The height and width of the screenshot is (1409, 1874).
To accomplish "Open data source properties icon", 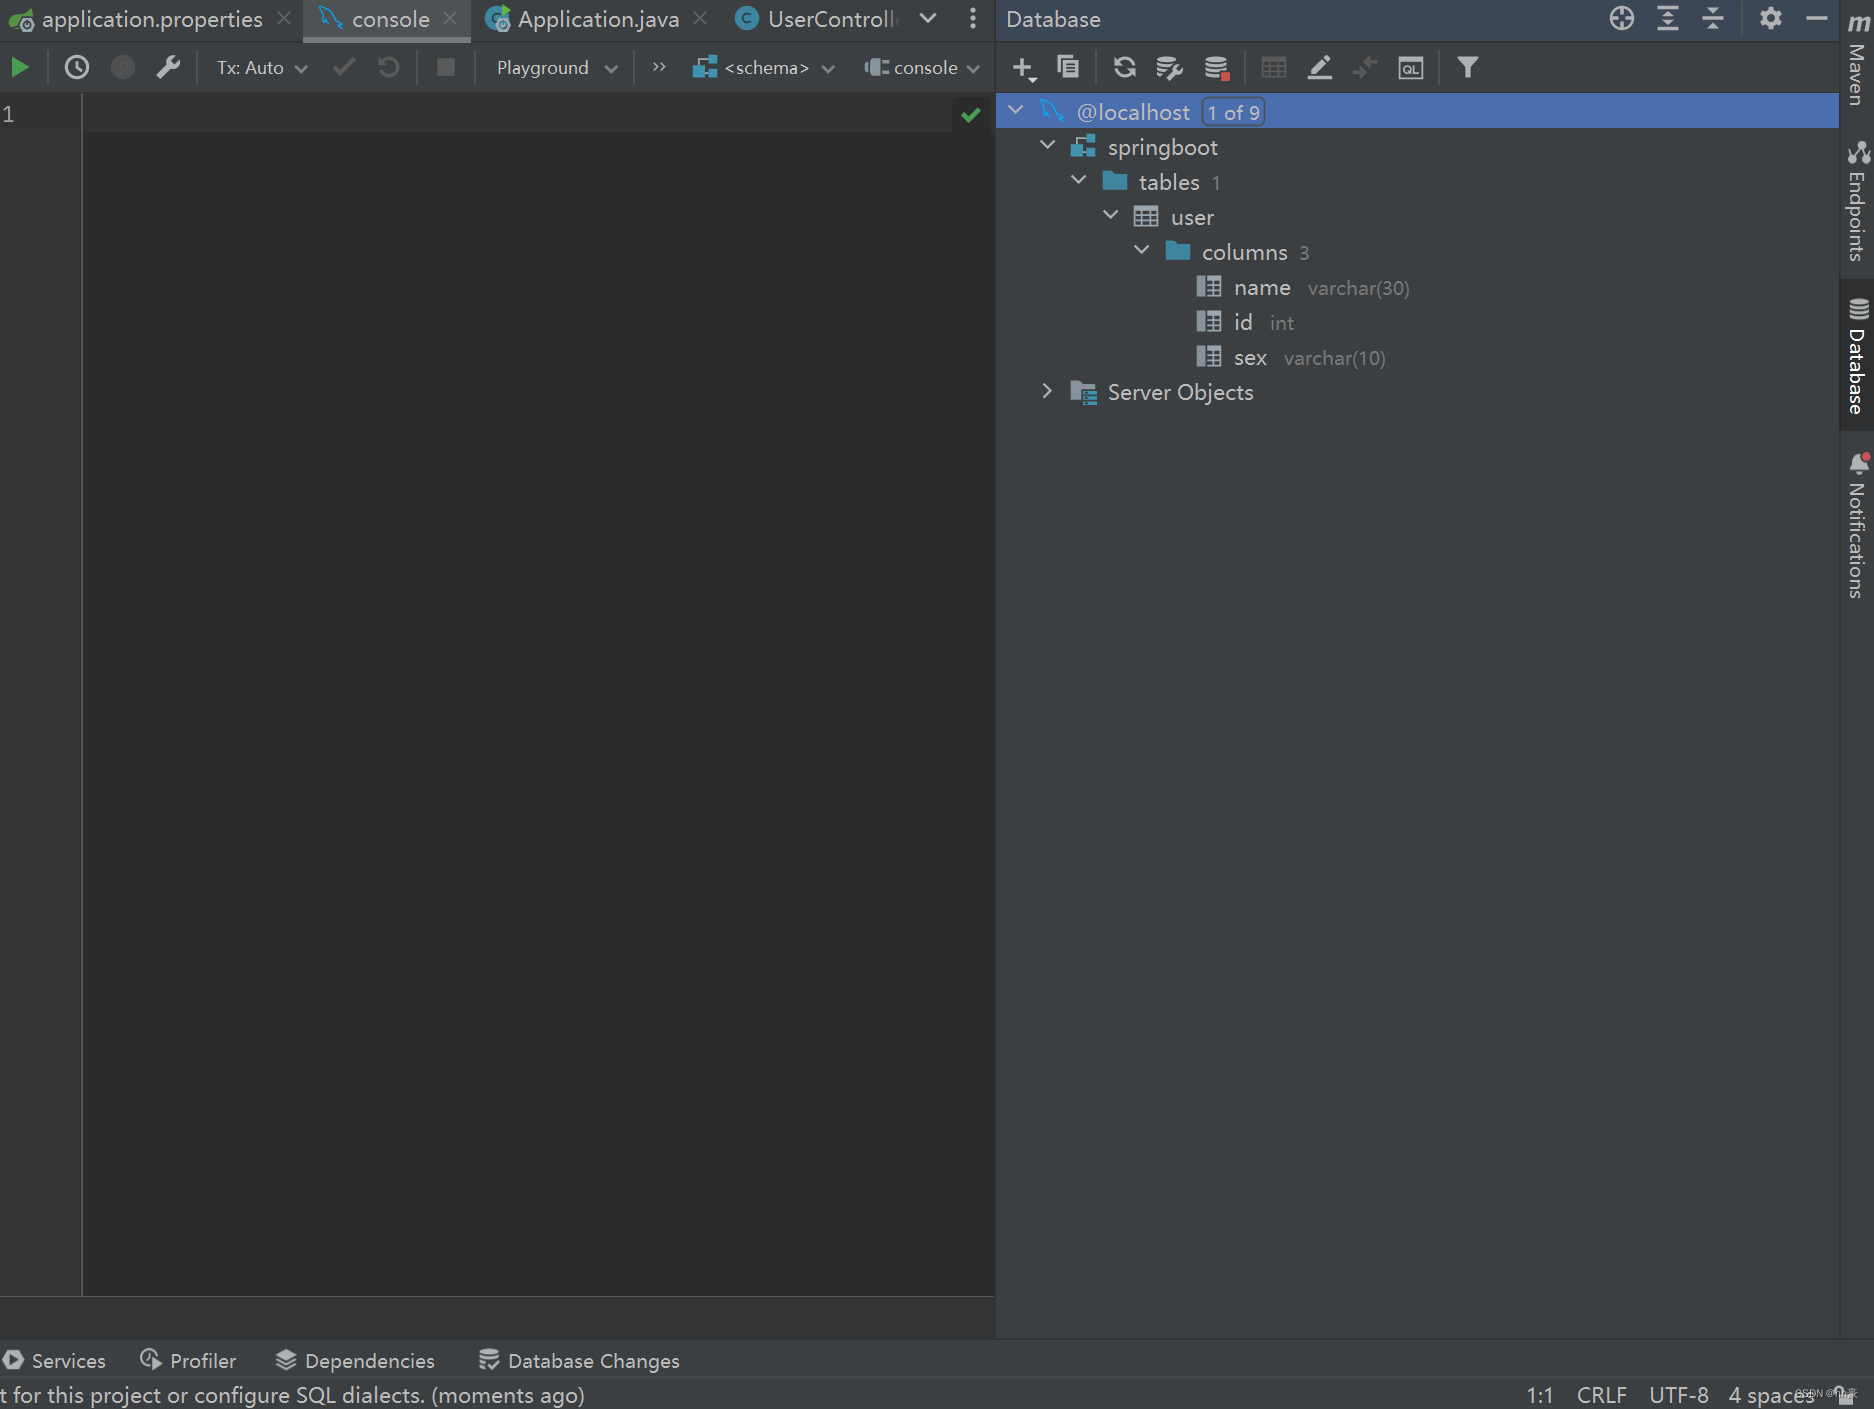I will [1169, 67].
